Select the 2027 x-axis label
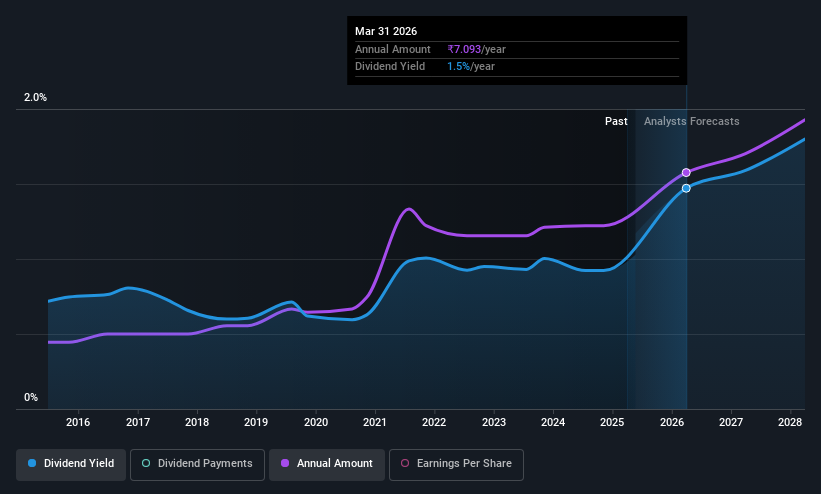This screenshot has height=494, width=821. point(731,422)
